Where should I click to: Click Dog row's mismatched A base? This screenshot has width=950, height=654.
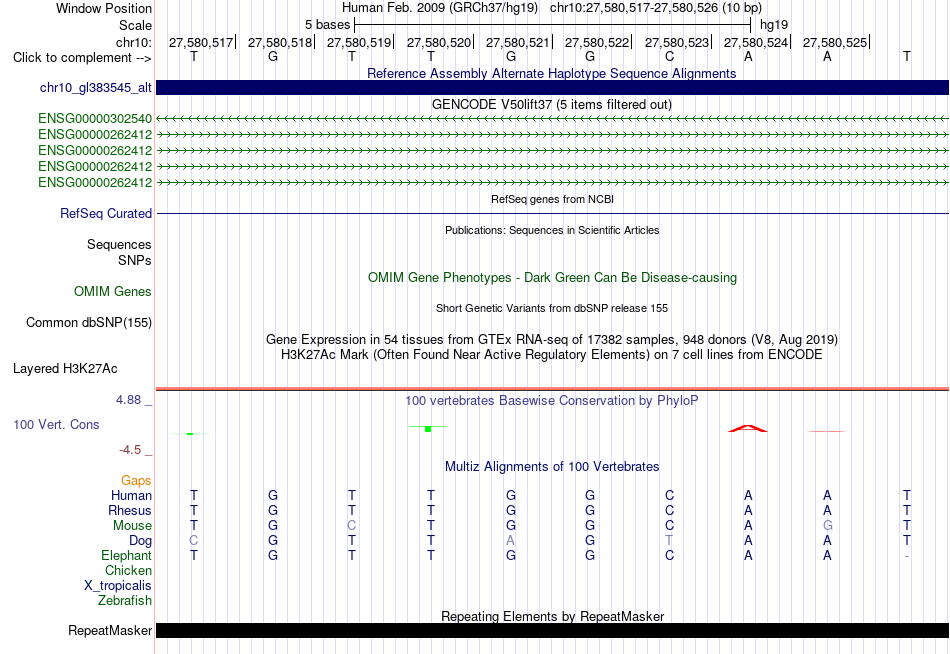tap(511, 540)
